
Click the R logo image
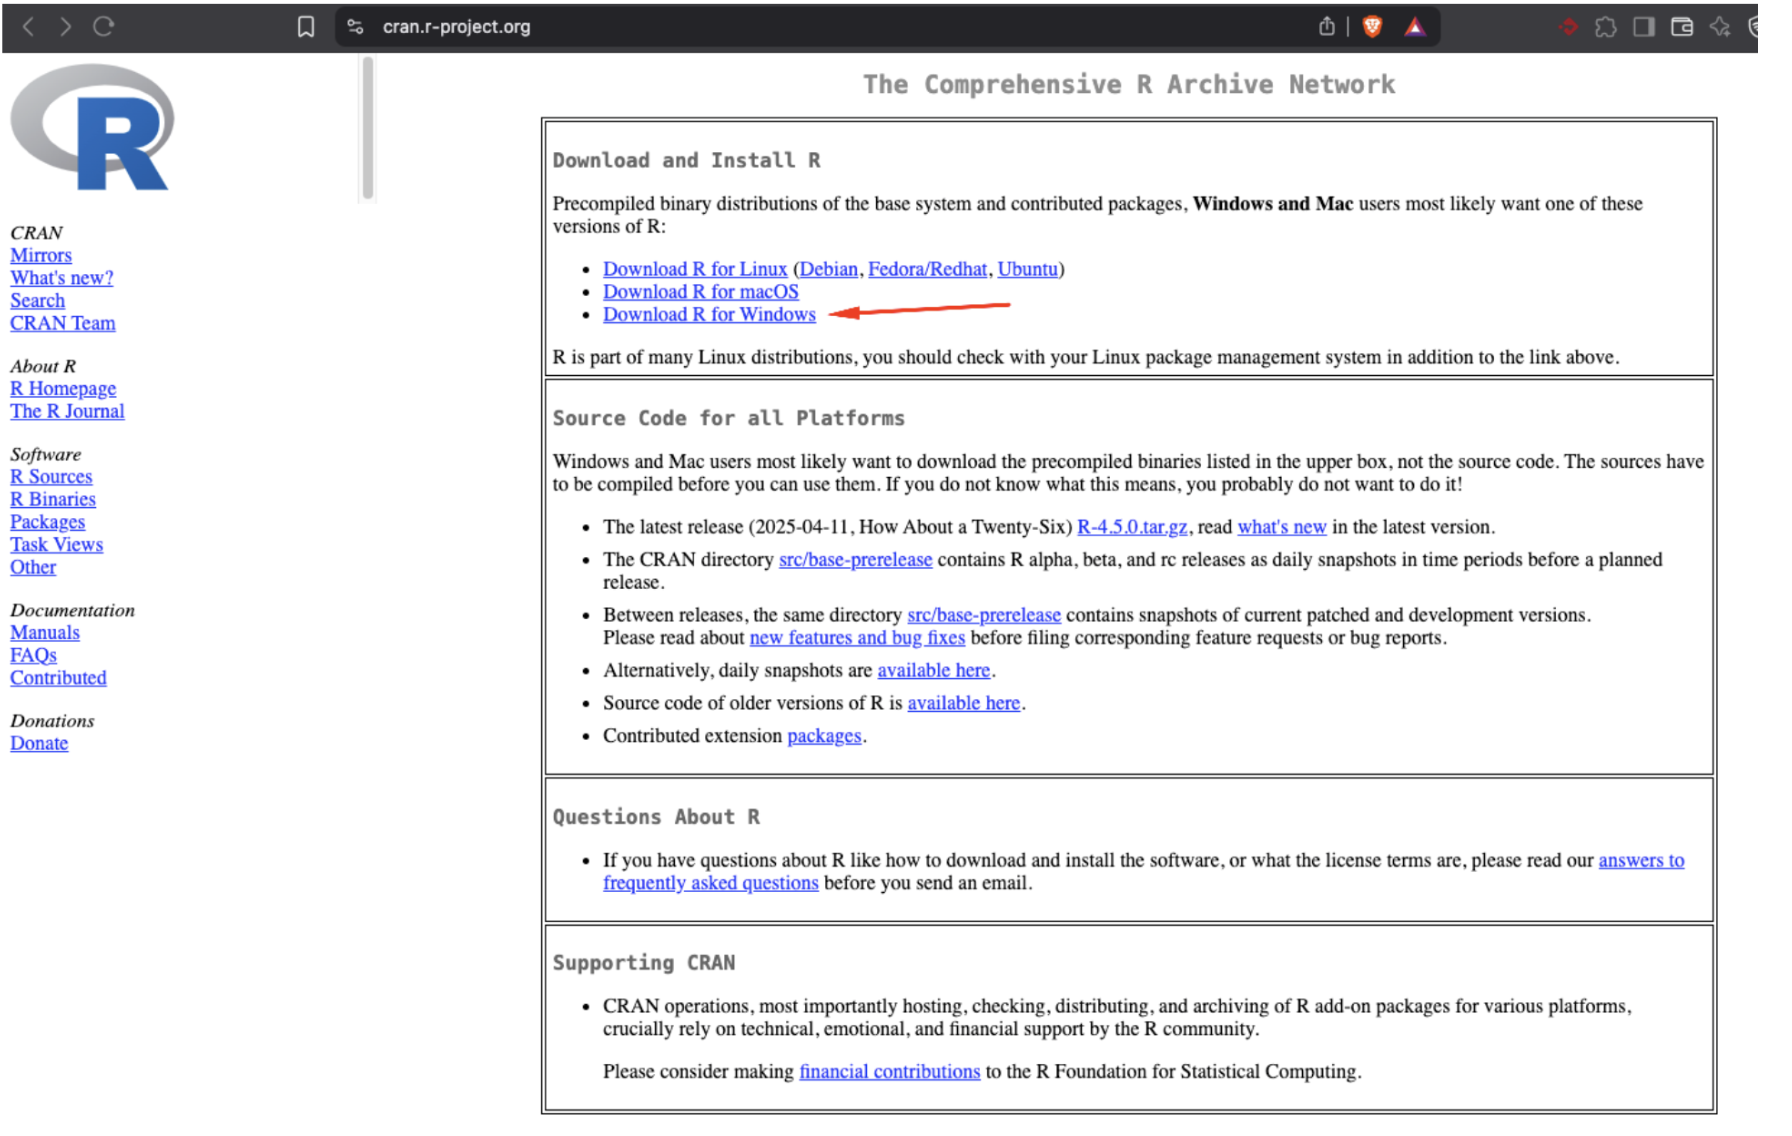[x=93, y=127]
